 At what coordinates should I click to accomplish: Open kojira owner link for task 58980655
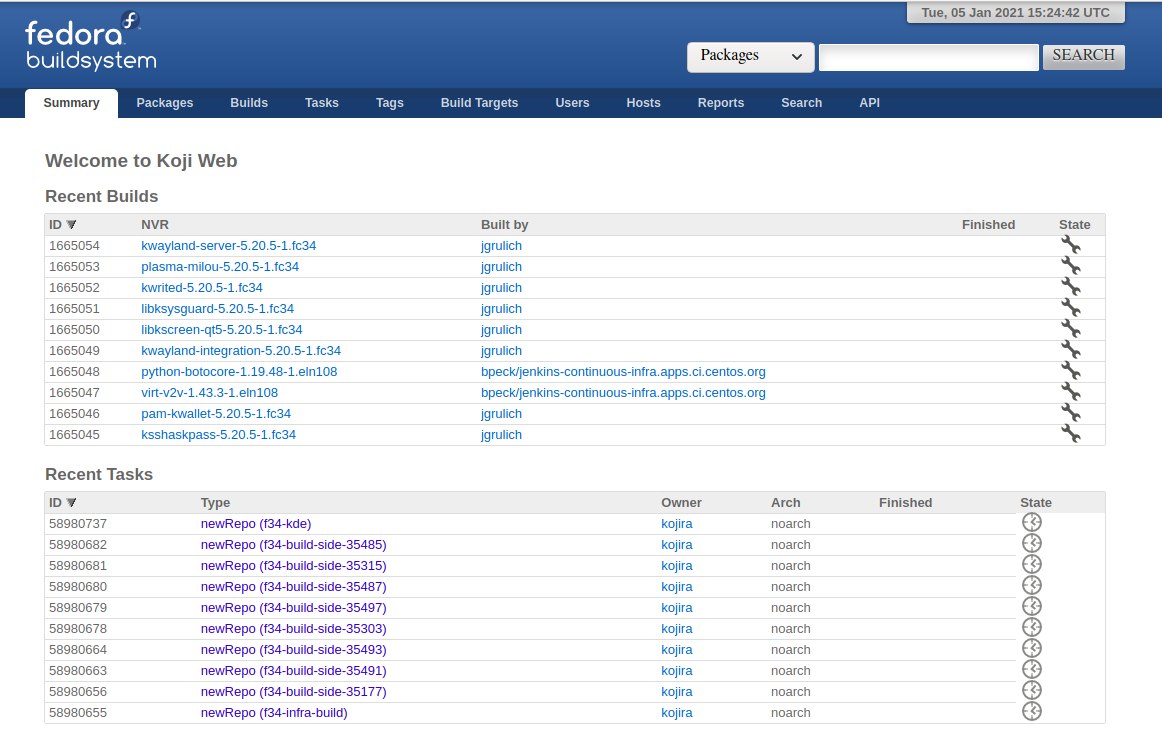677,712
